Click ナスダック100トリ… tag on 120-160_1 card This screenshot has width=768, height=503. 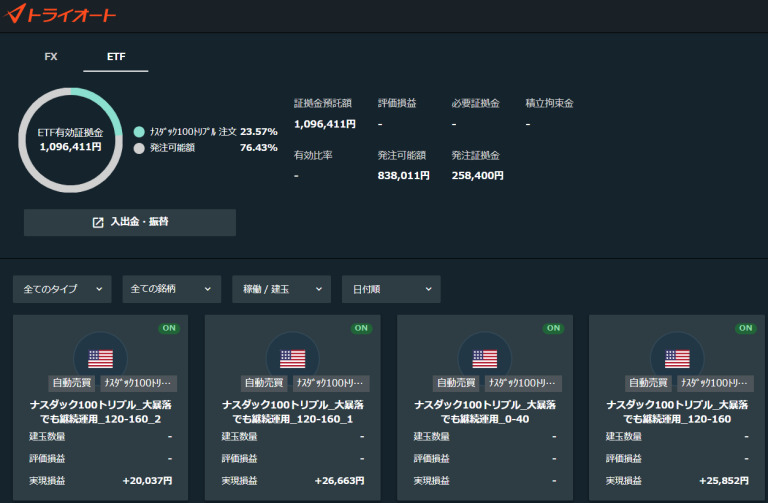(331, 383)
